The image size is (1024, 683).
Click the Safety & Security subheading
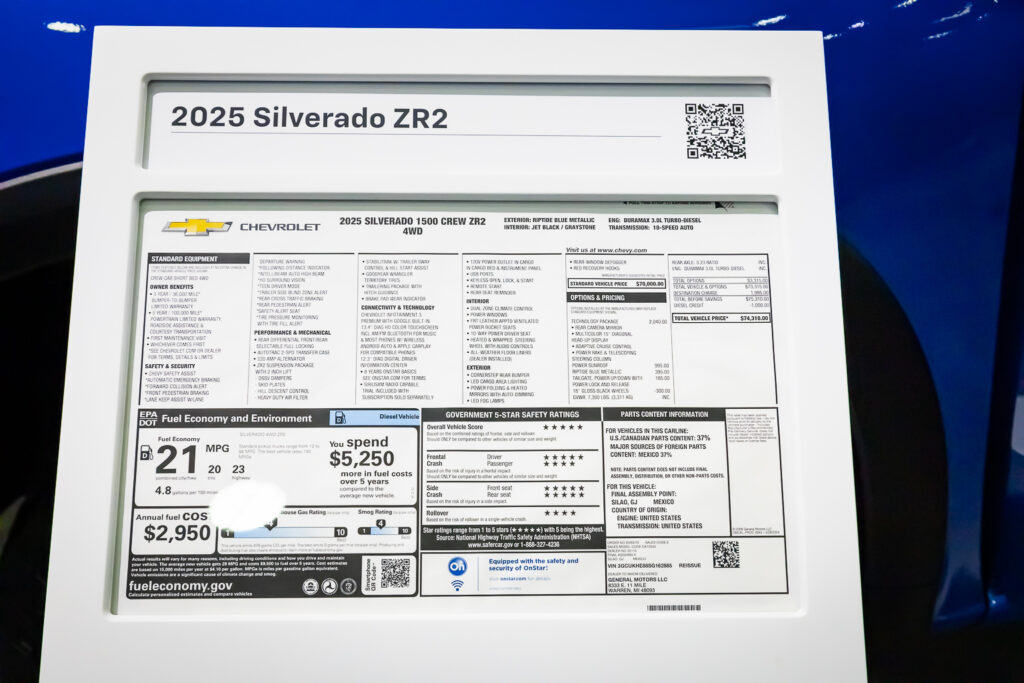pyautogui.click(x=170, y=366)
